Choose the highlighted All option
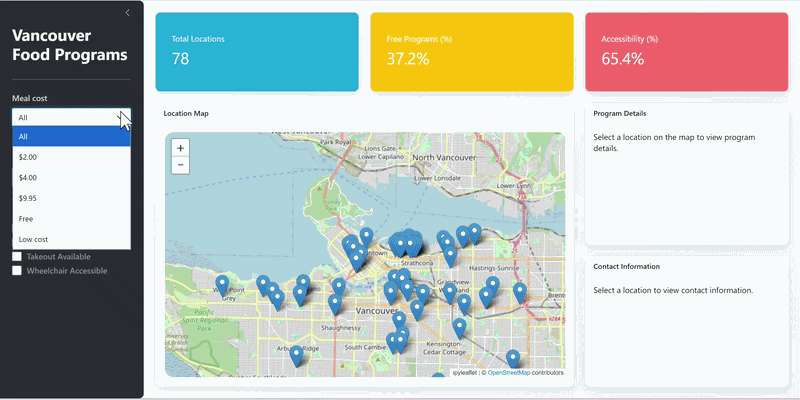 point(71,136)
